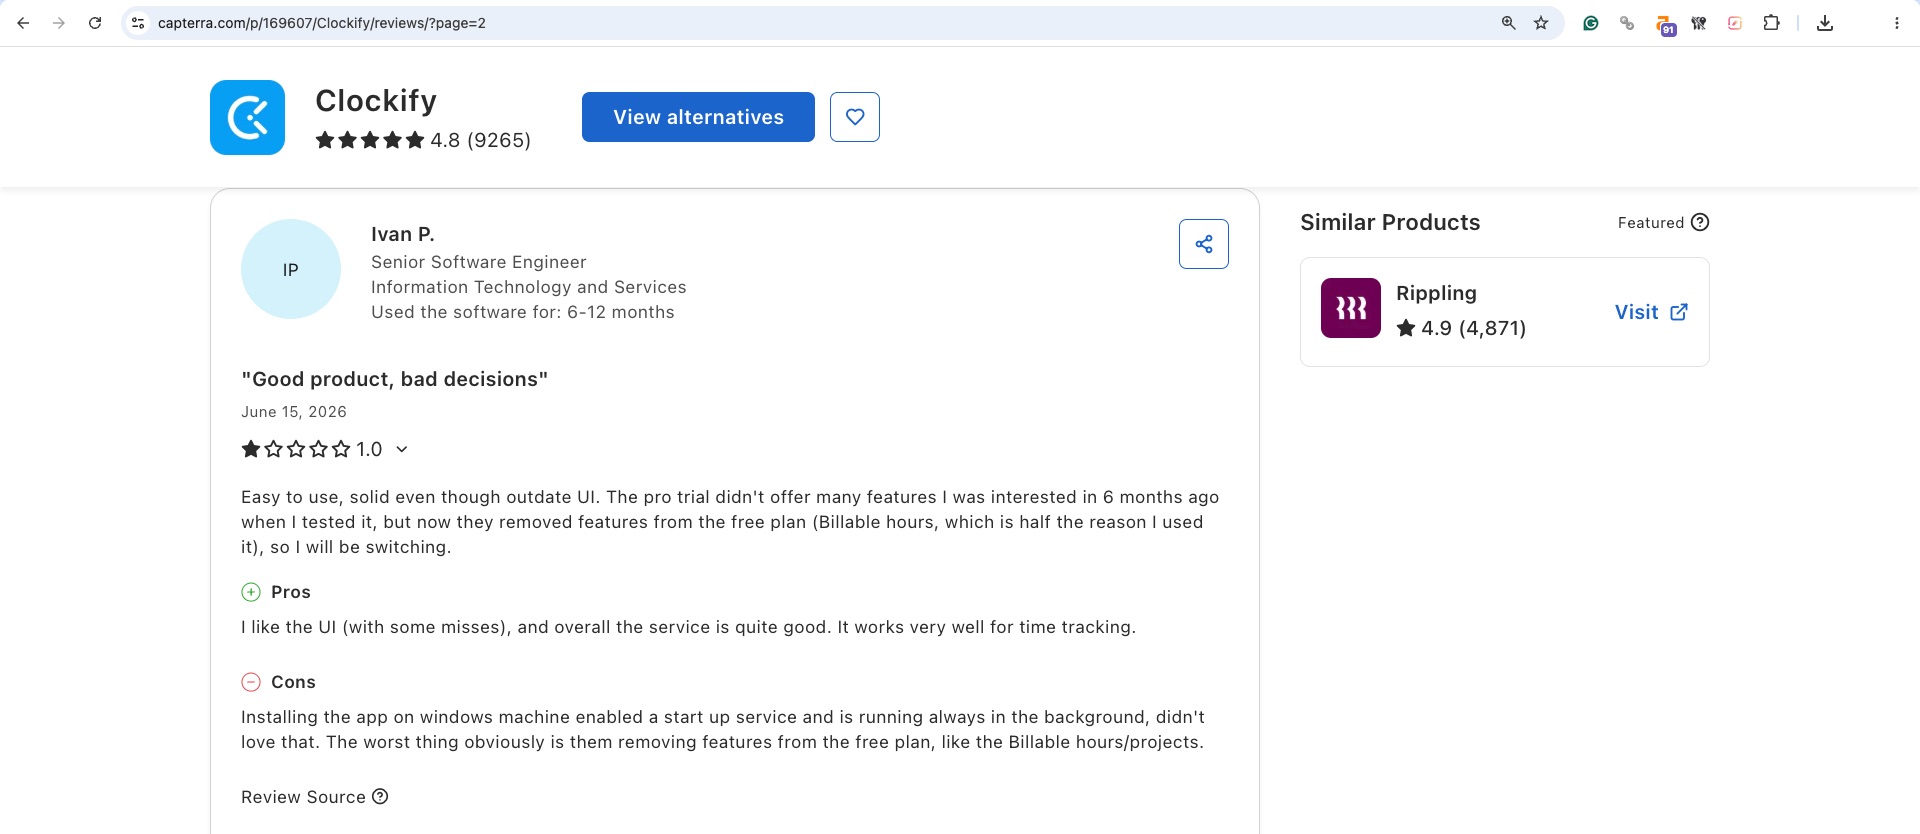
Task: Expand the 1.0 rating breakdown chevron
Action: tap(402, 449)
